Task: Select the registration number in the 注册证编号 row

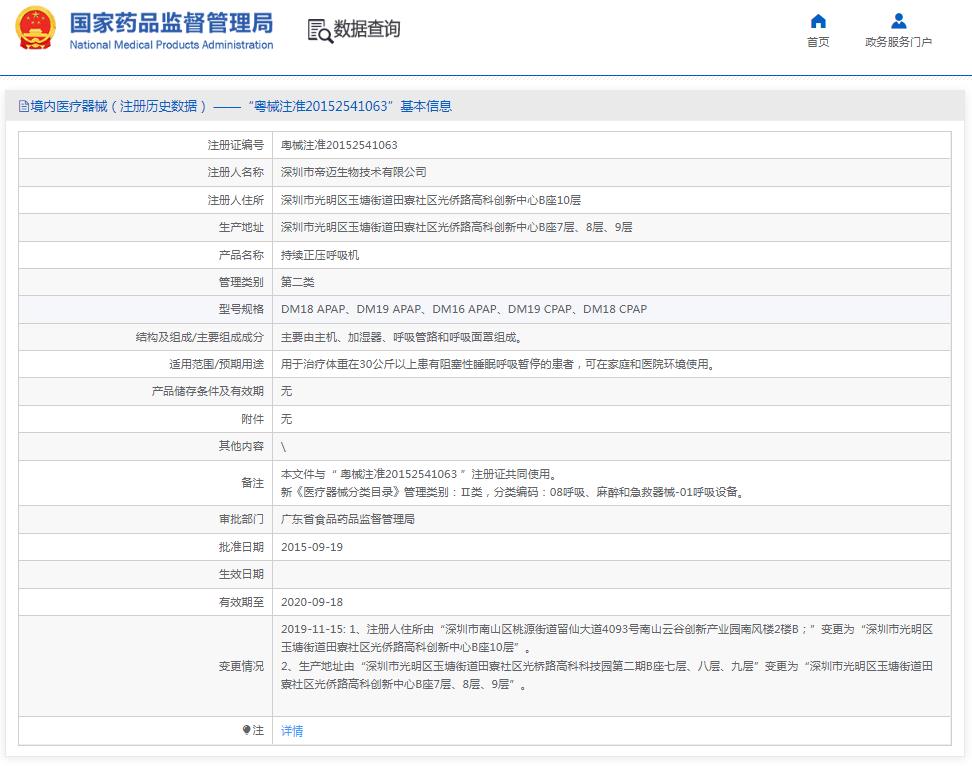Action: click(x=339, y=145)
